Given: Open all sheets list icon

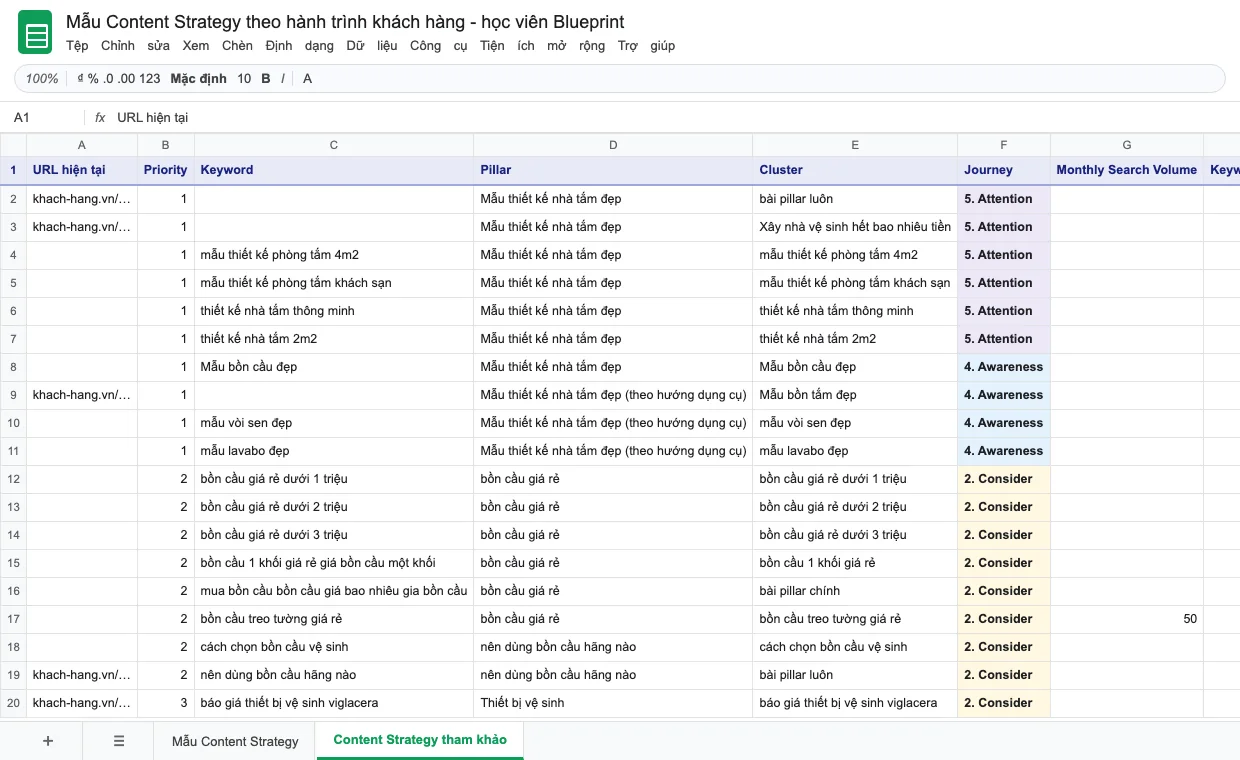Looking at the screenshot, I should [x=119, y=741].
